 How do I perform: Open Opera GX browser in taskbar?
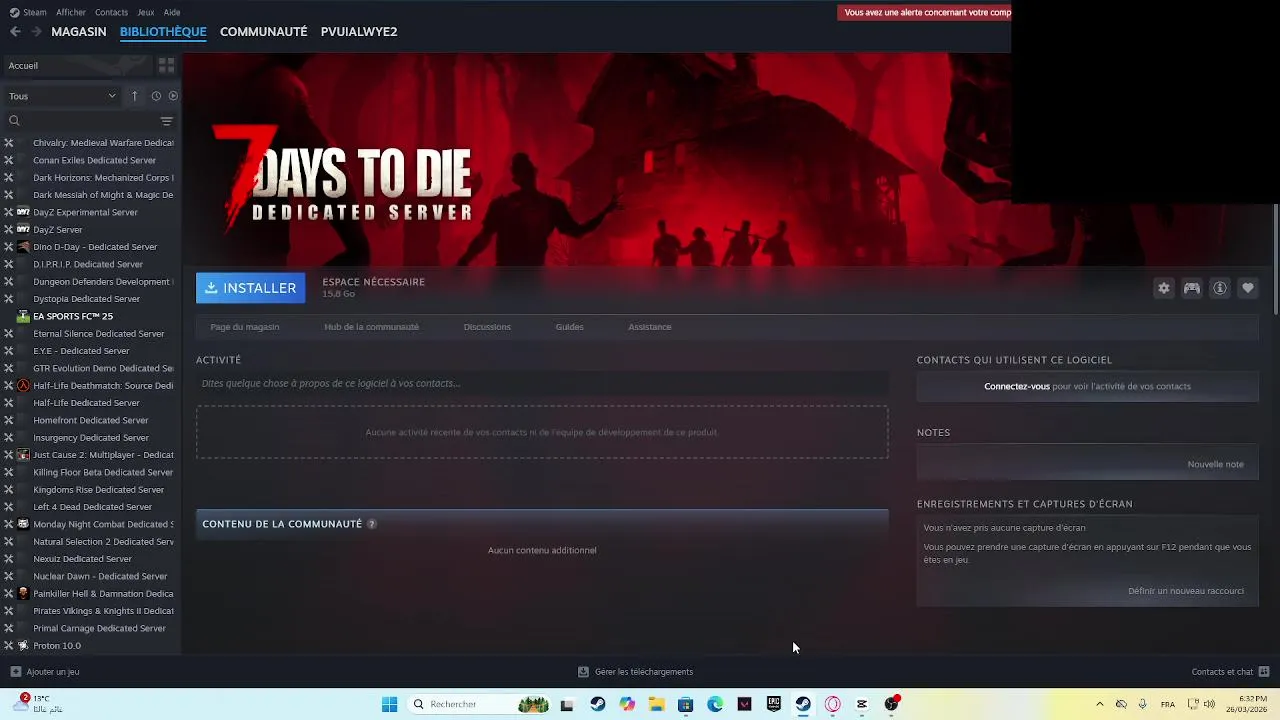tap(833, 704)
